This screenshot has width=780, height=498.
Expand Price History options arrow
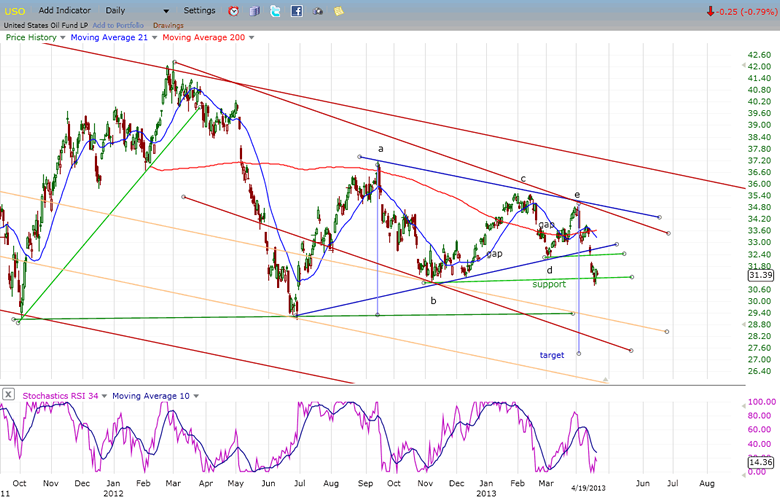click(64, 37)
